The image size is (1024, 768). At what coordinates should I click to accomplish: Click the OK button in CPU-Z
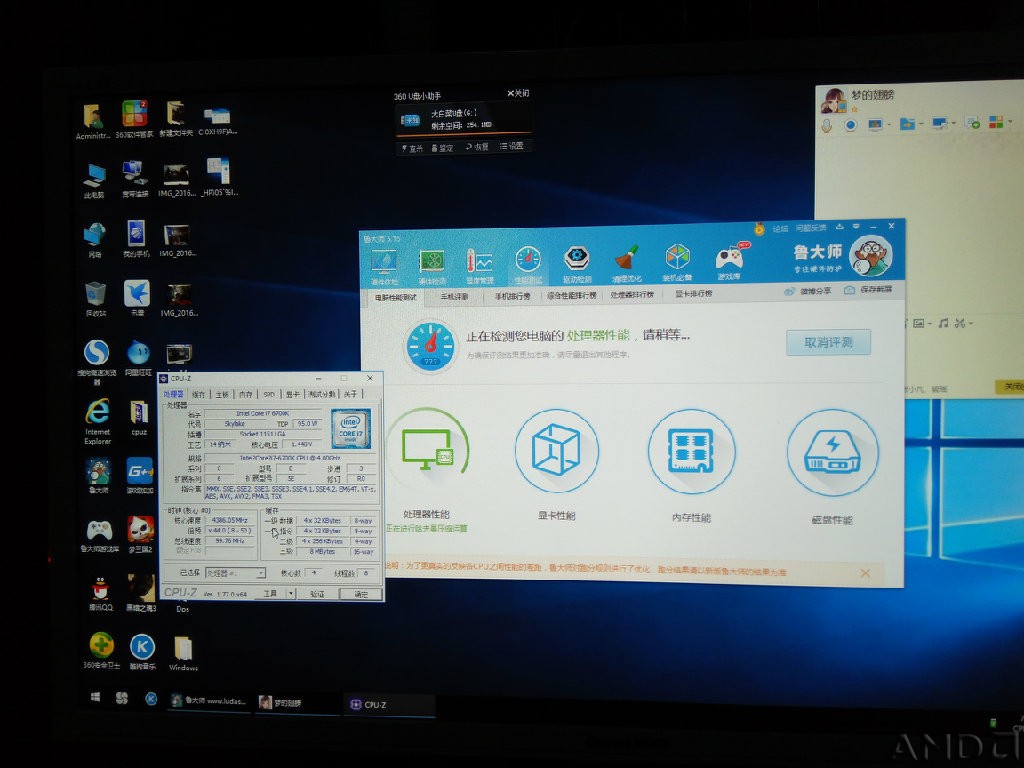click(361, 594)
